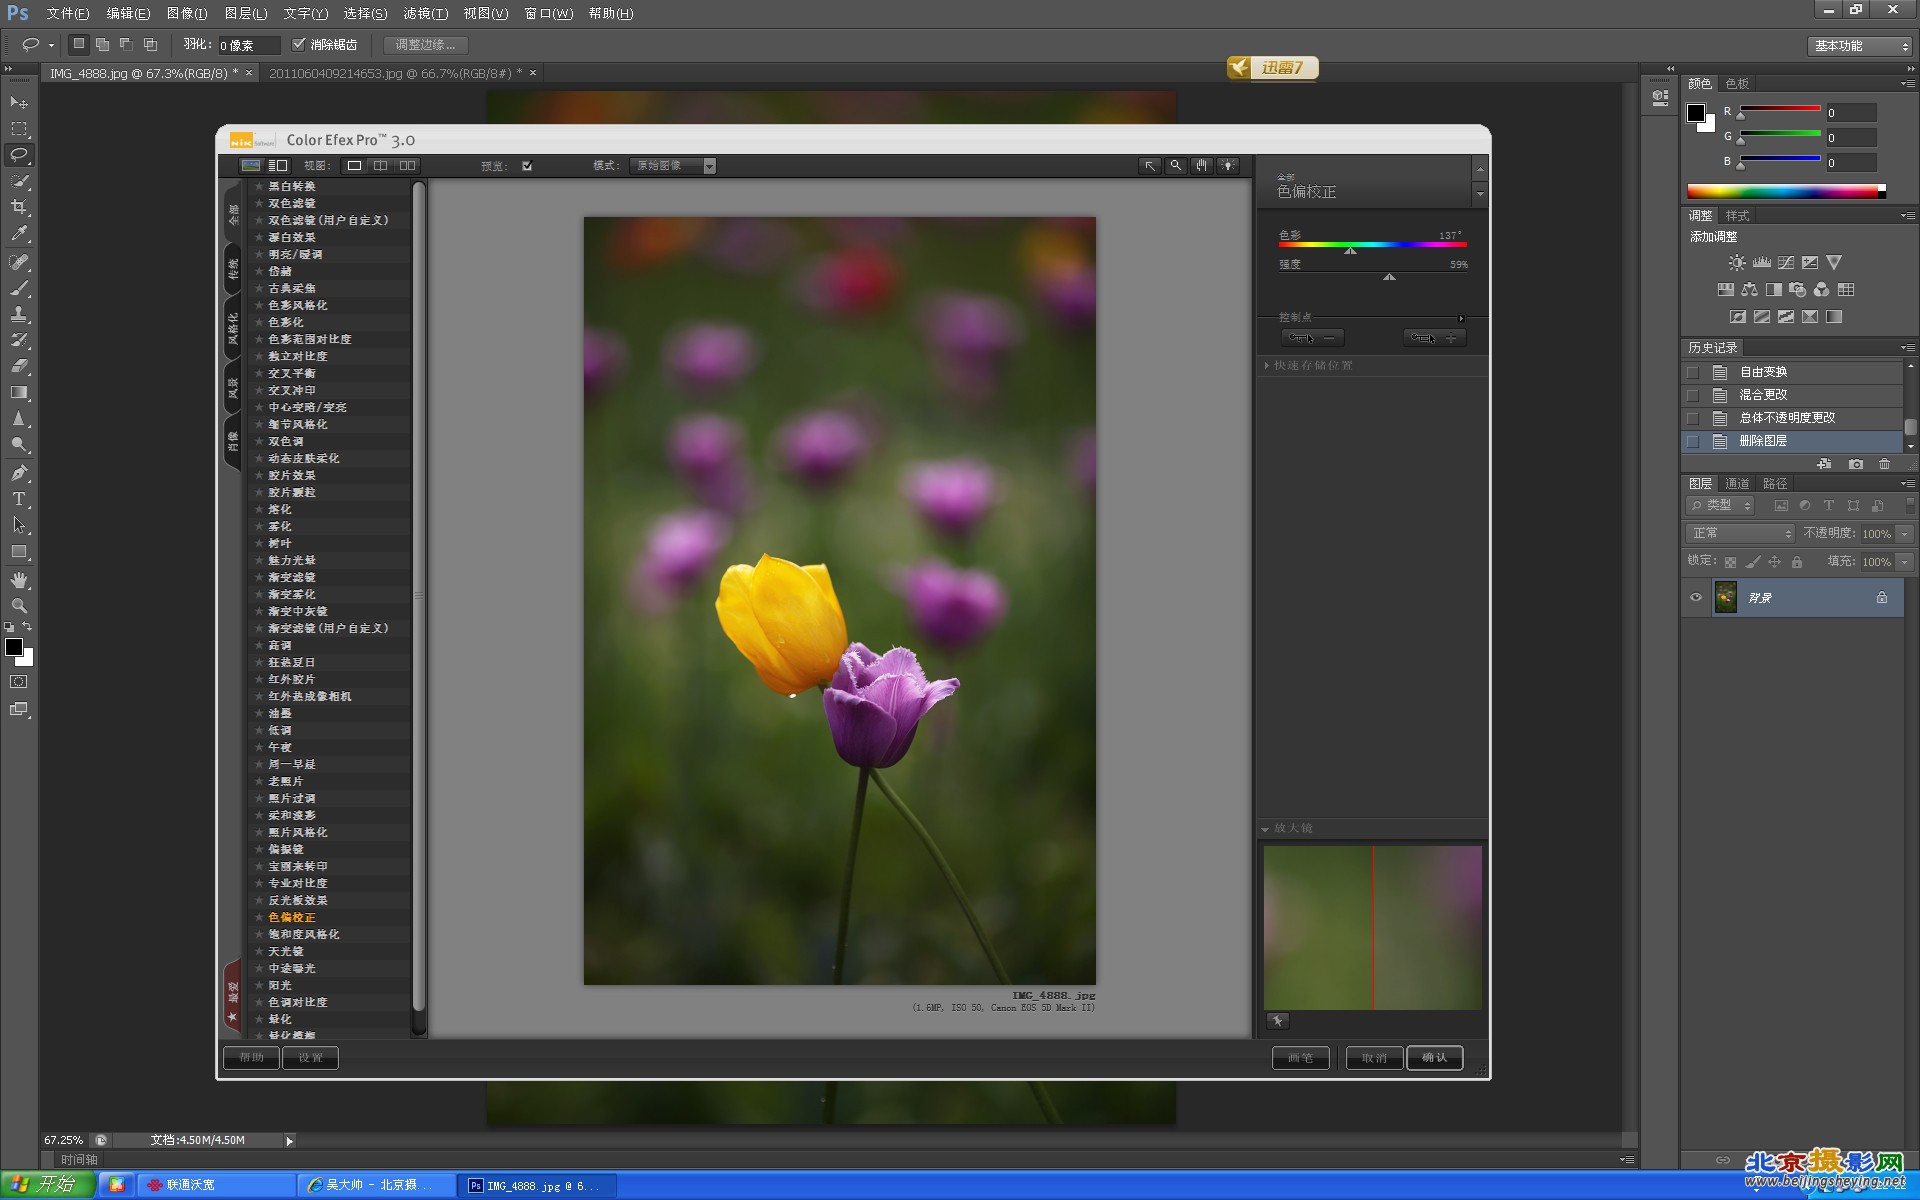Click the arrow select icon in Color Efex toolbar
This screenshot has width=1920, height=1200.
click(1150, 166)
